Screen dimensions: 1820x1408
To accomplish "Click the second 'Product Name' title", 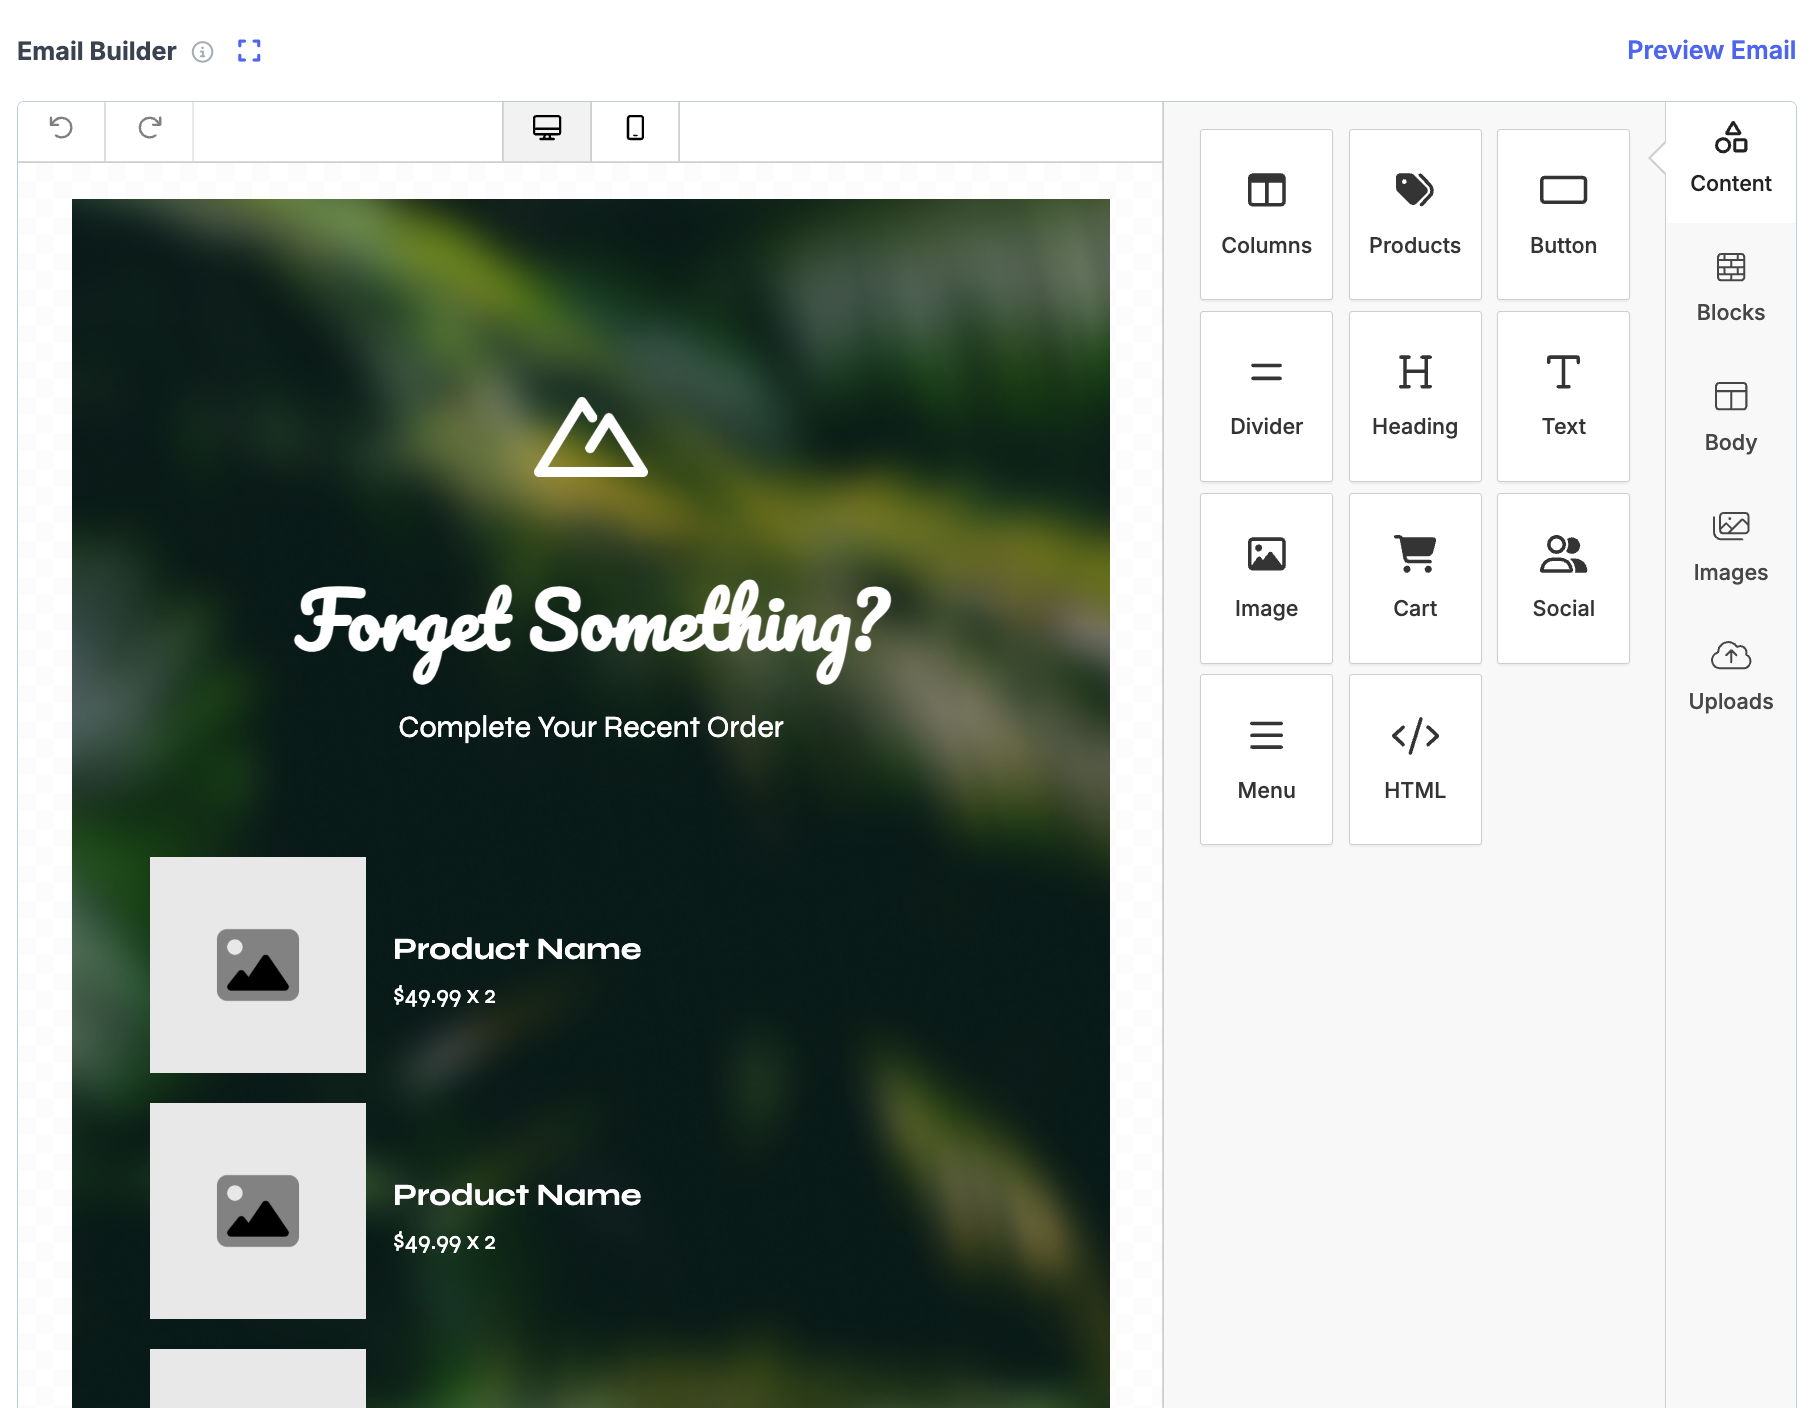I will [x=517, y=1195].
